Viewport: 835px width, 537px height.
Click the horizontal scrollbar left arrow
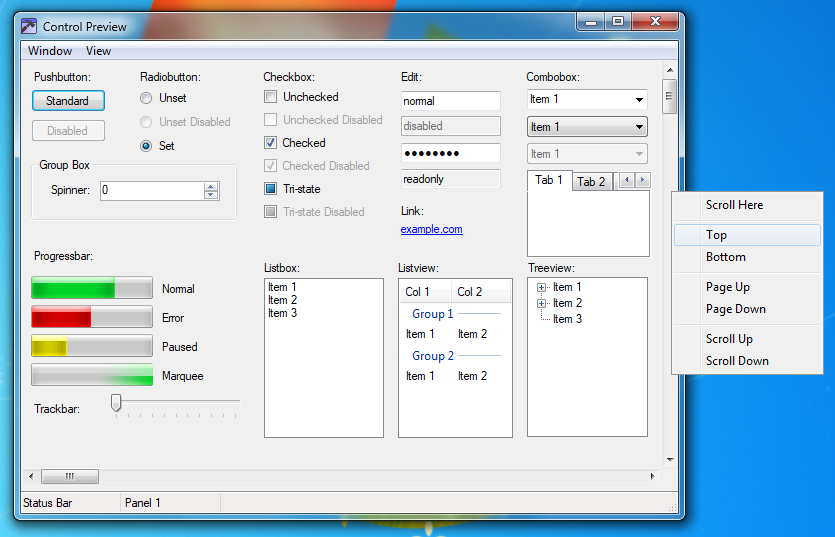click(31, 476)
